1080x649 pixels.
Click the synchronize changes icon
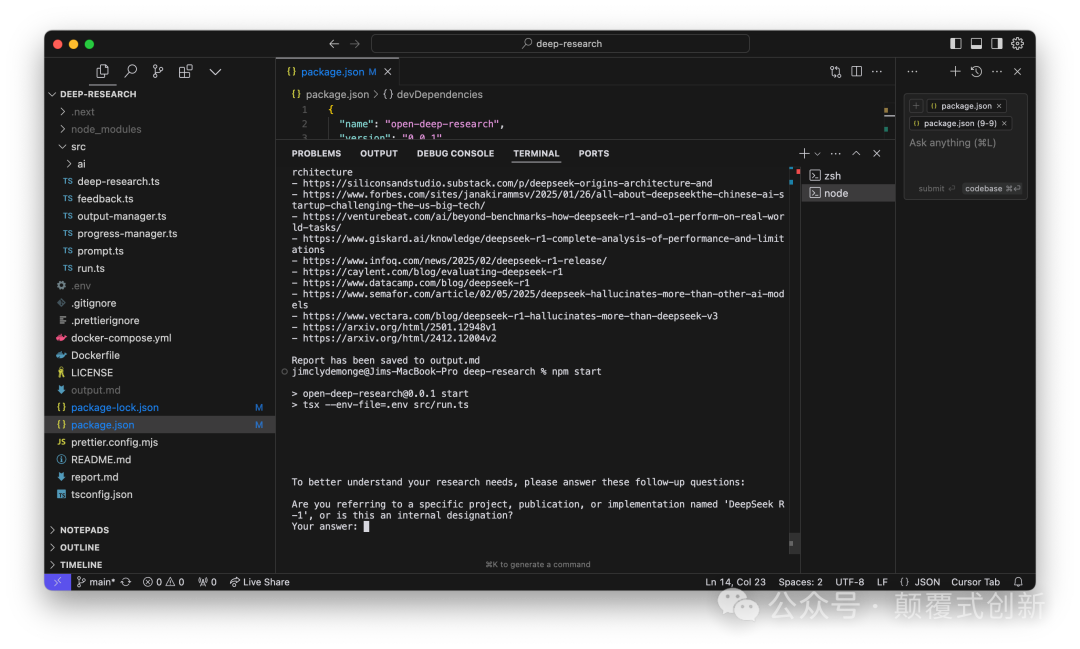pos(126,582)
